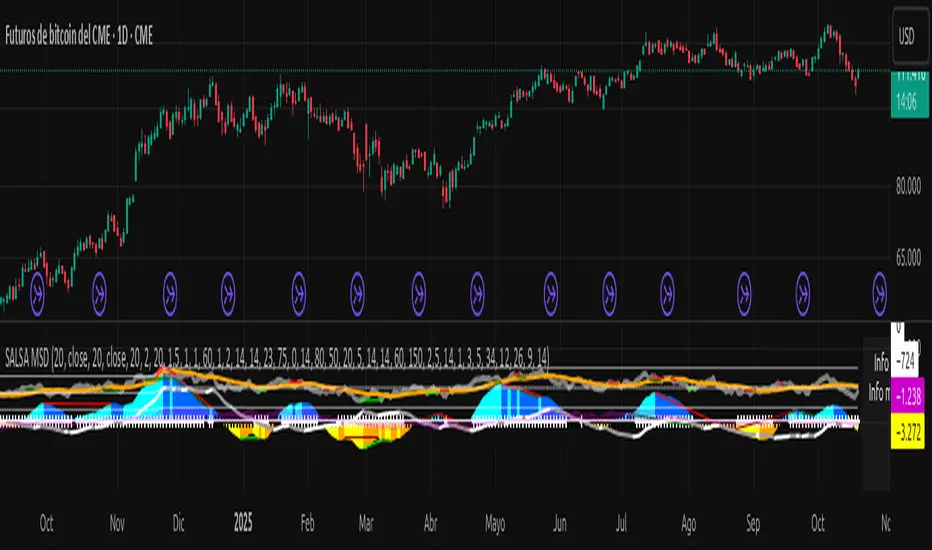Click the contract roll marker before Sep 2025

tap(744, 293)
